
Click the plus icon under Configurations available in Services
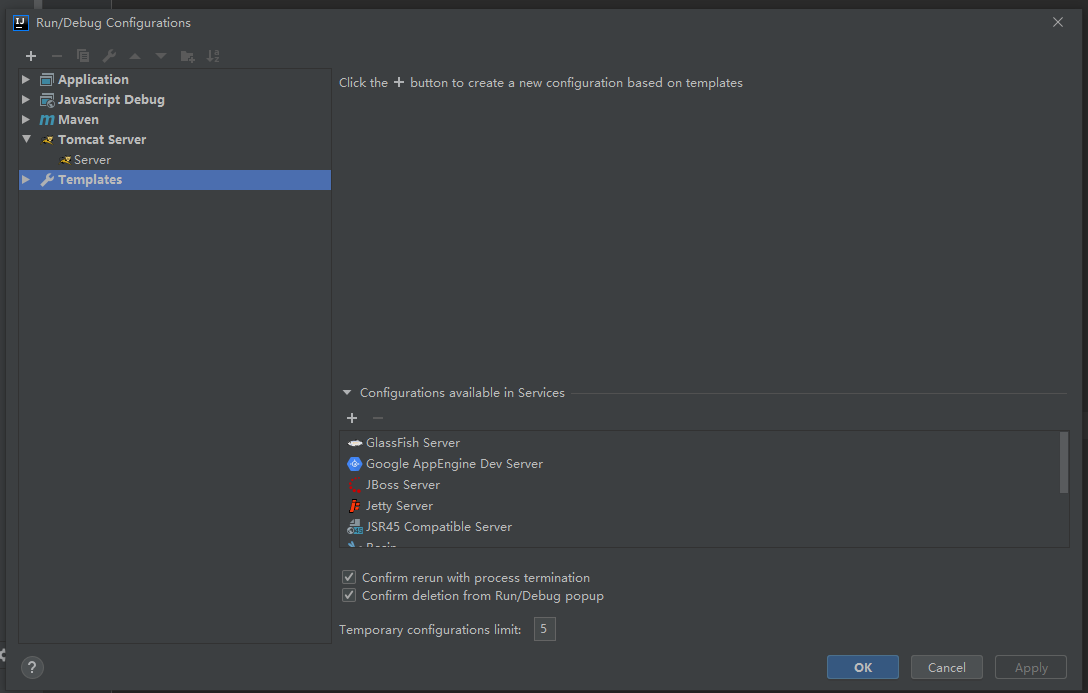click(351, 417)
